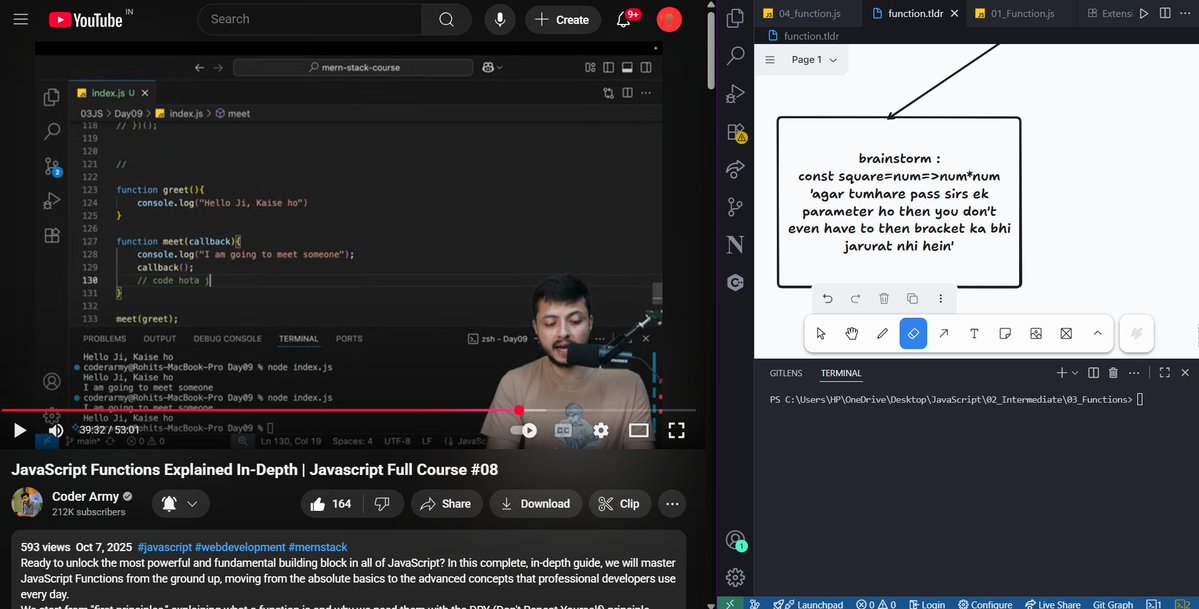The width and height of the screenshot is (1199, 609).
Task: Open the Page 1 dropdown in tldraw
Action: click(814, 60)
